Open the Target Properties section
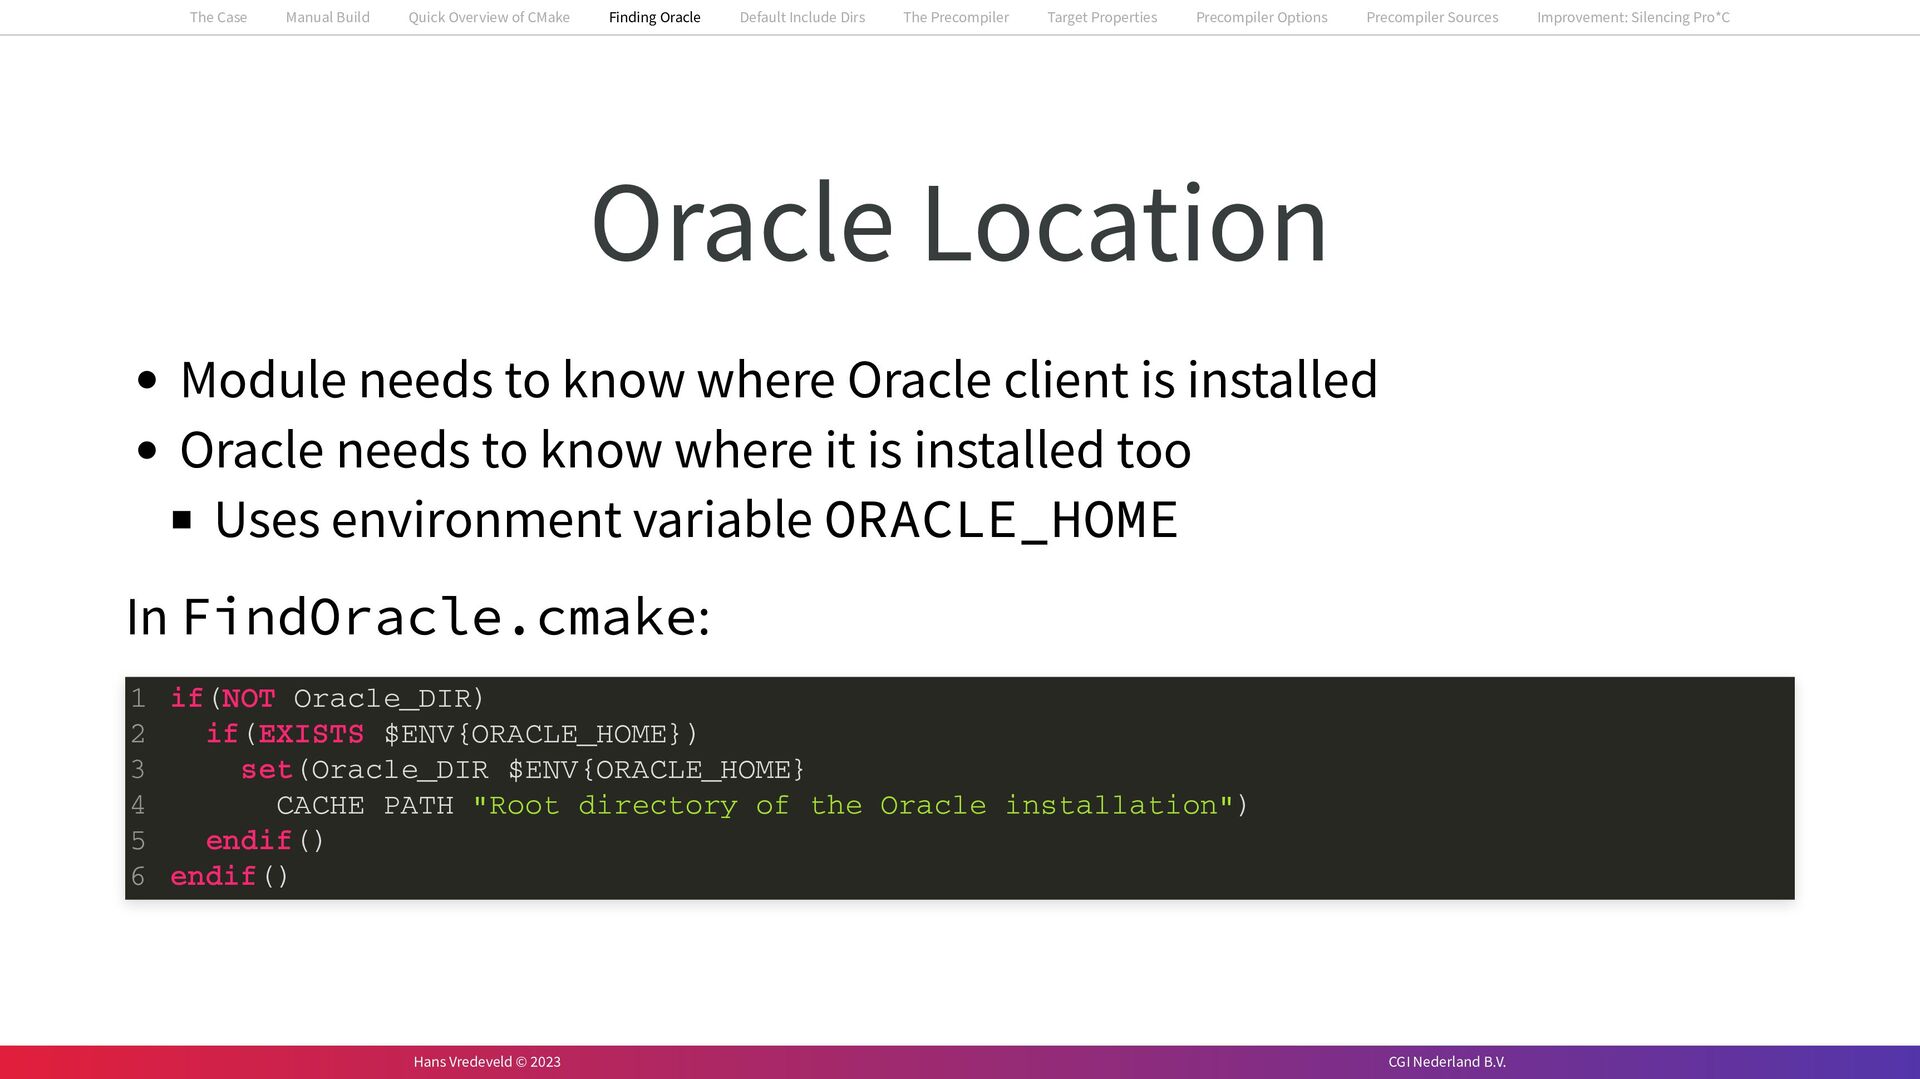 (1101, 17)
